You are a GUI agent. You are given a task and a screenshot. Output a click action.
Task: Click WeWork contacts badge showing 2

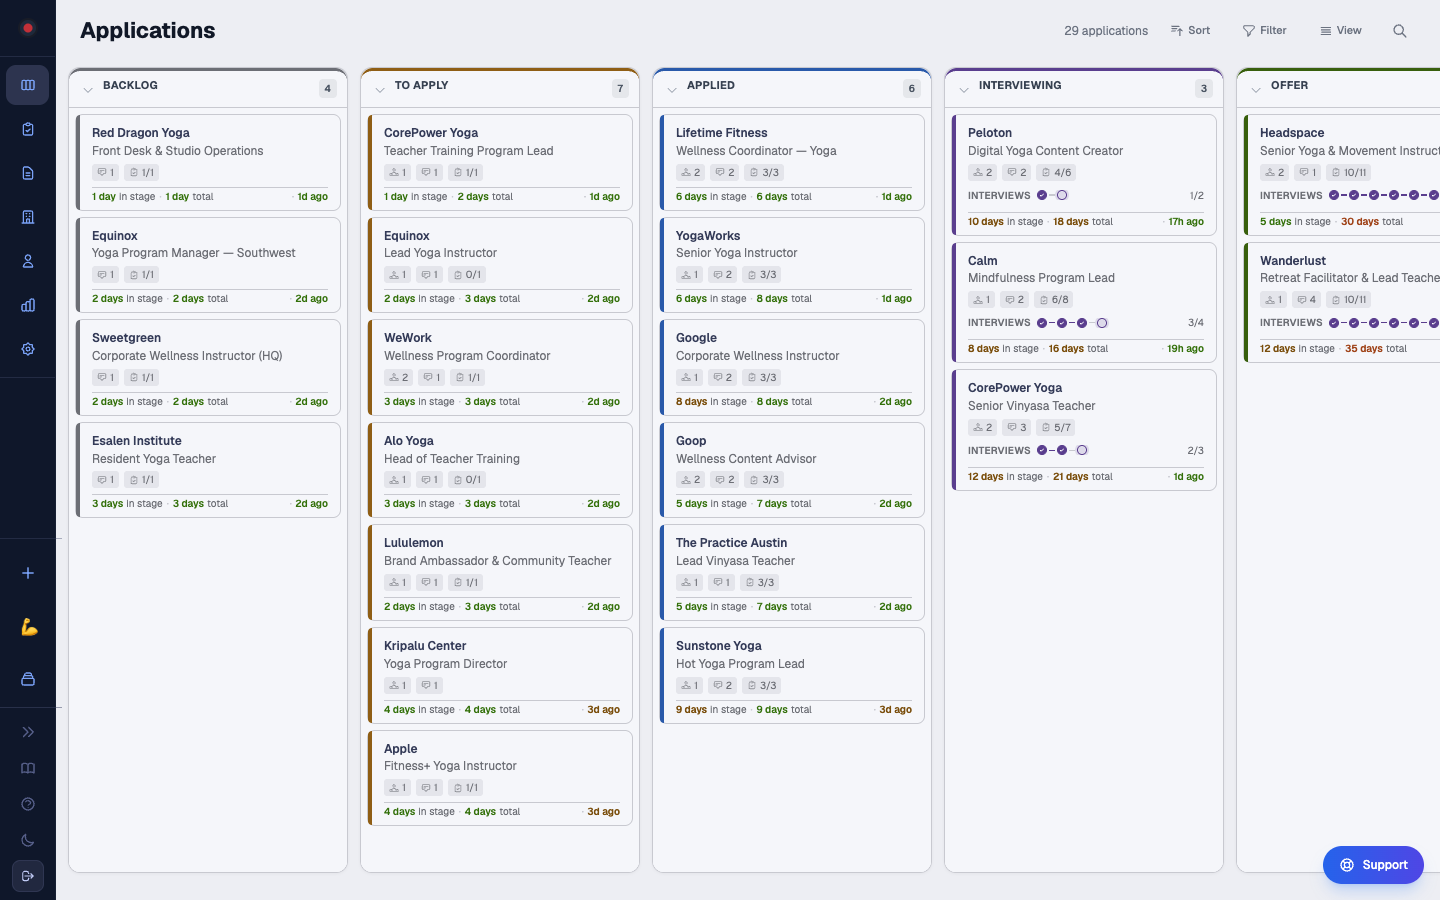[398, 377]
